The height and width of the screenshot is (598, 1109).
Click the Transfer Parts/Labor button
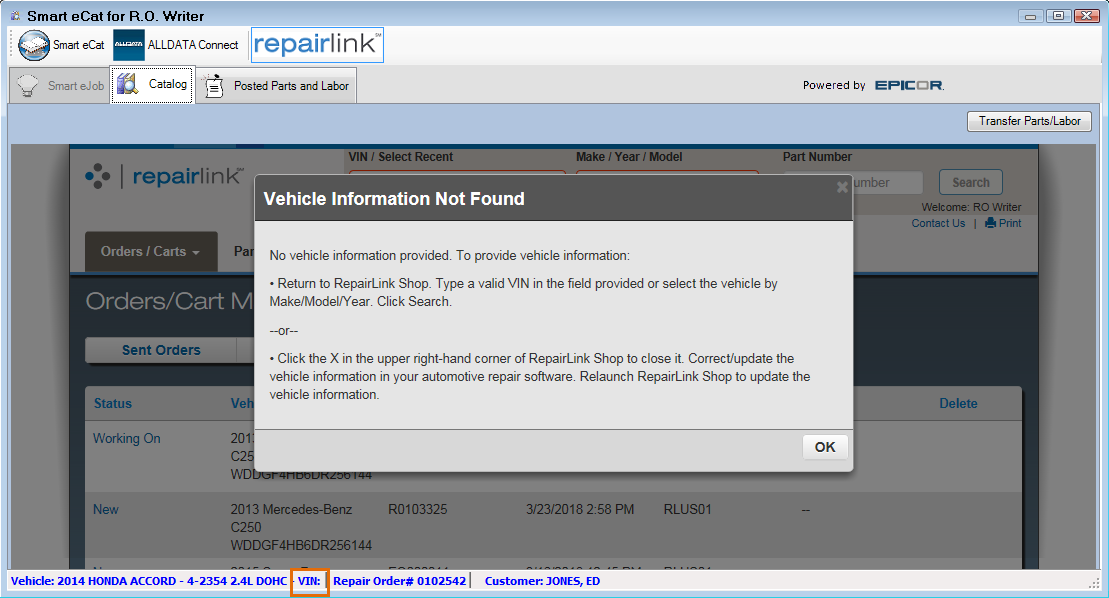pyautogui.click(x=1029, y=120)
